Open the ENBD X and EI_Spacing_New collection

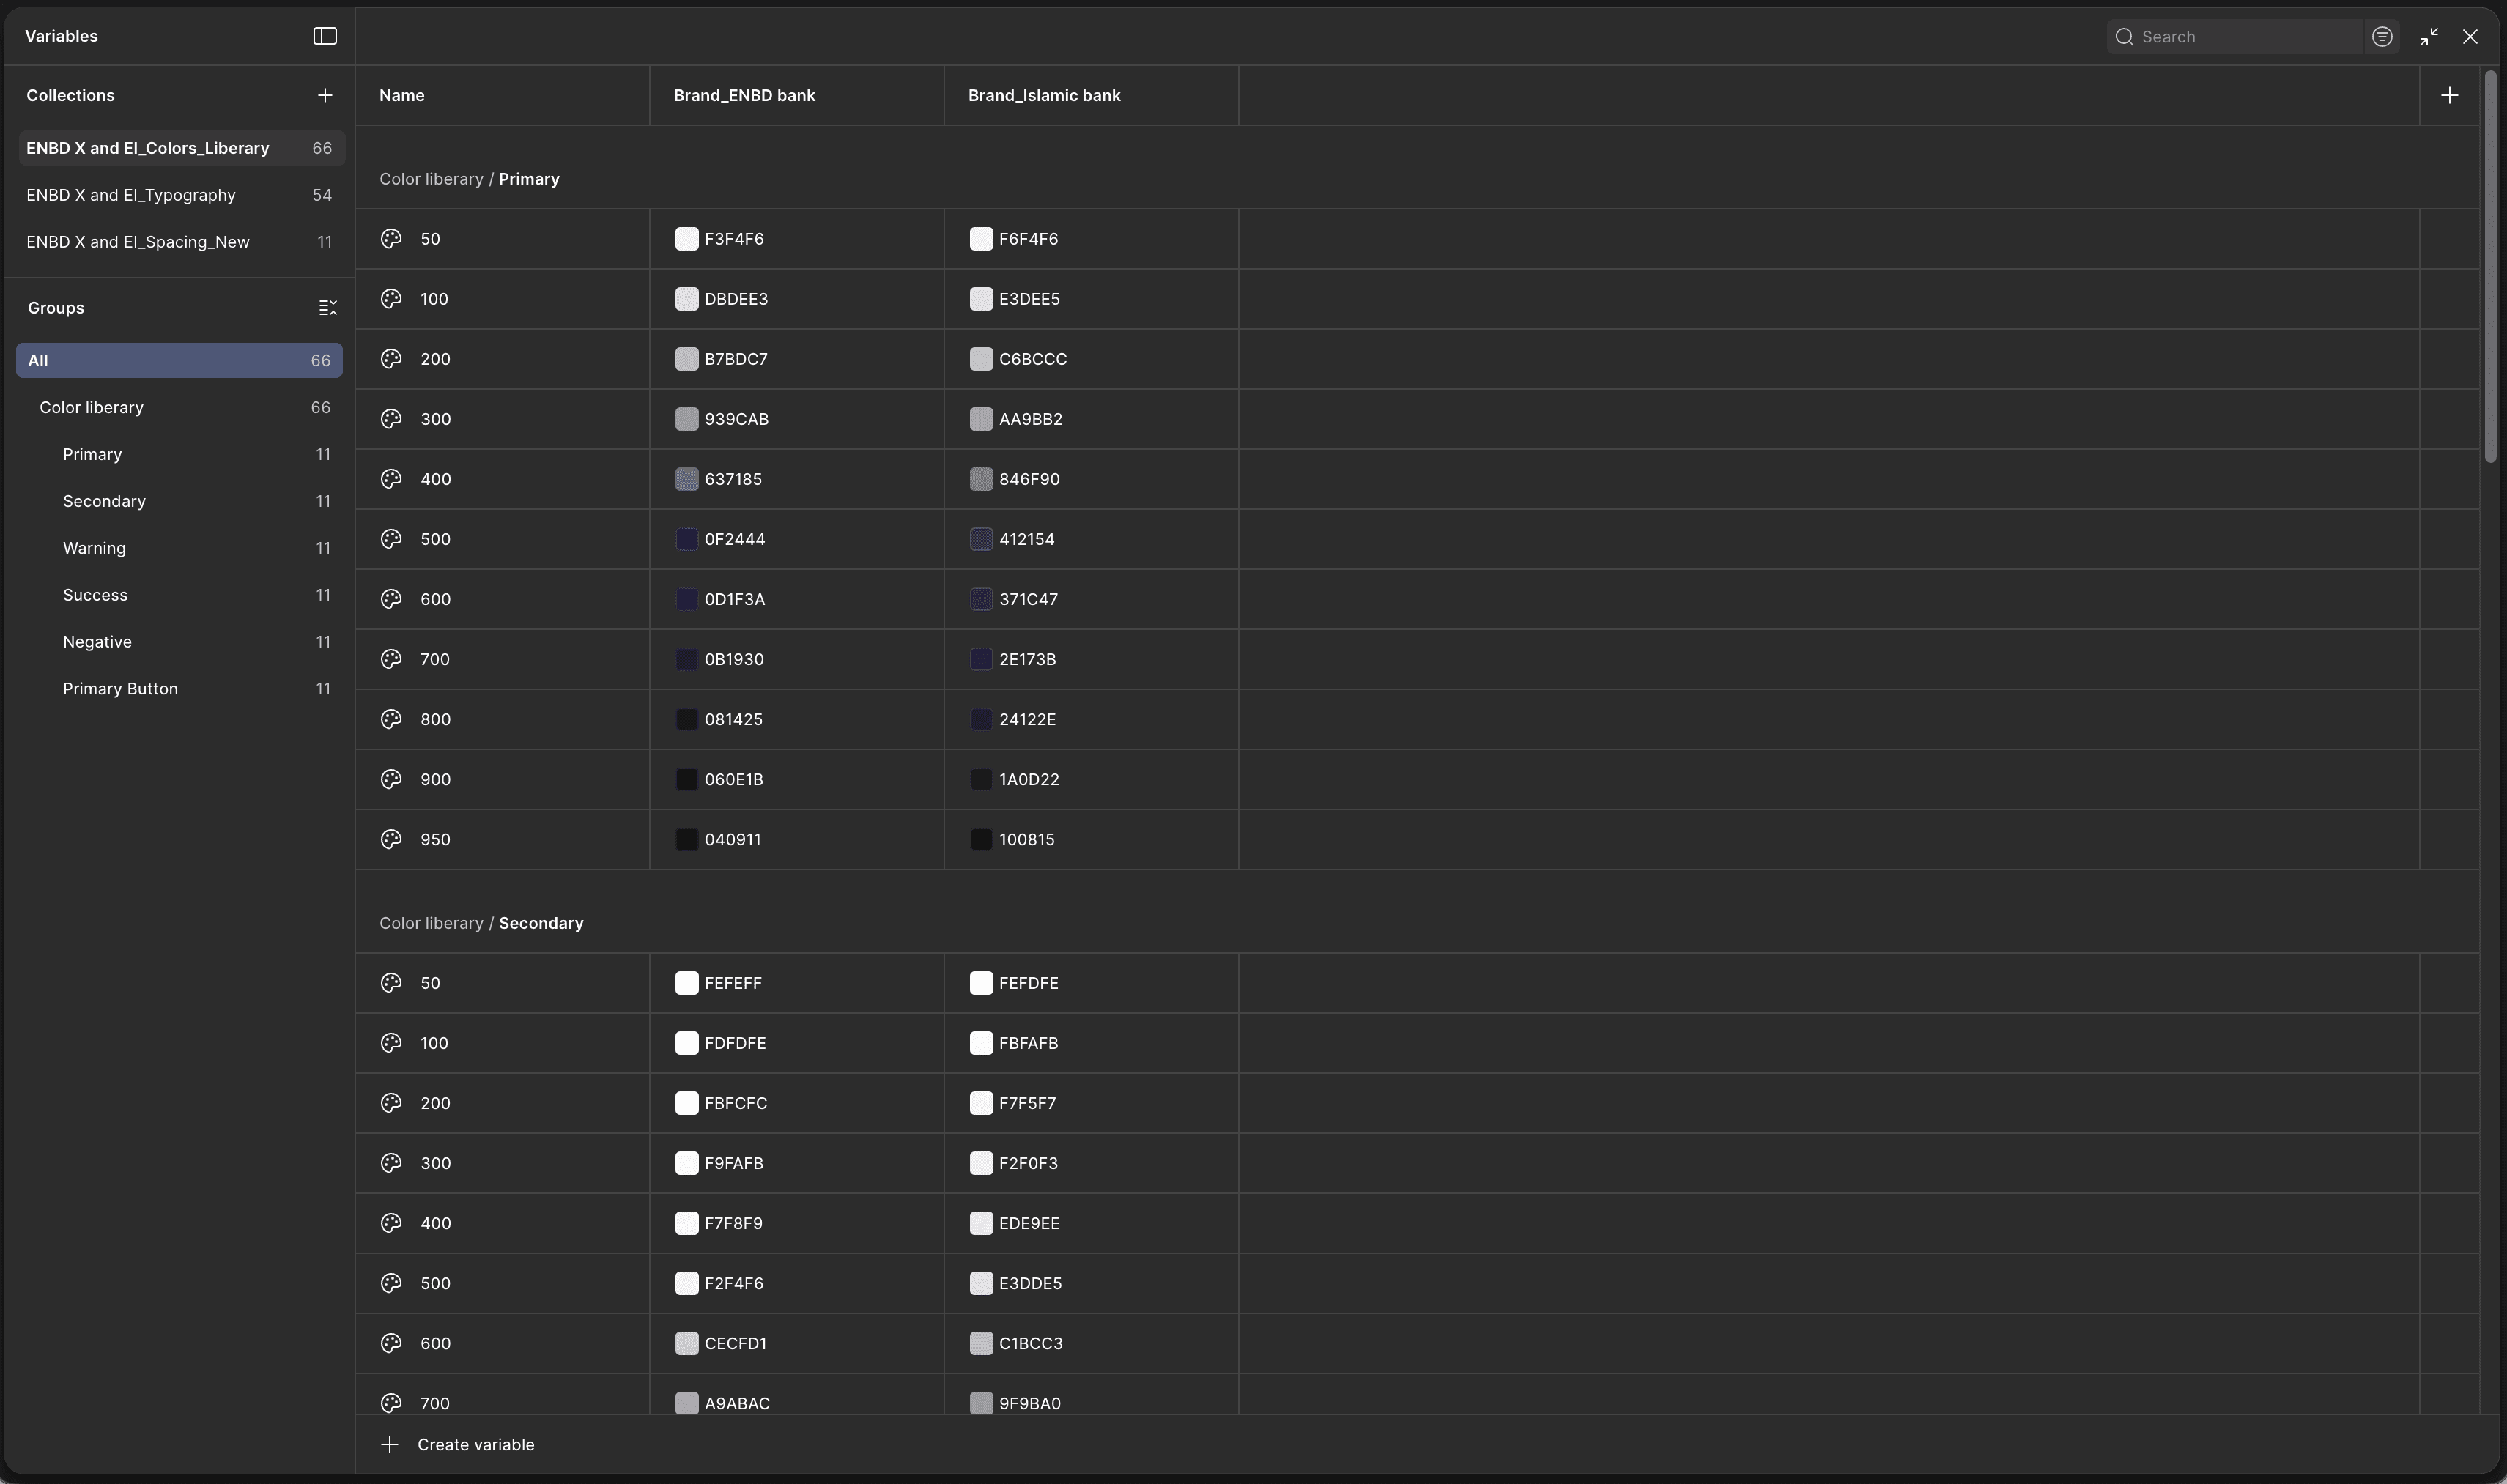click(x=138, y=242)
